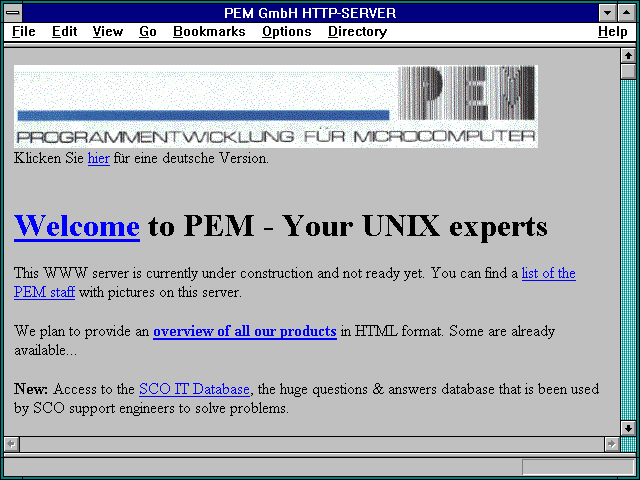
Task: Open the Go menu
Action: pos(148,31)
